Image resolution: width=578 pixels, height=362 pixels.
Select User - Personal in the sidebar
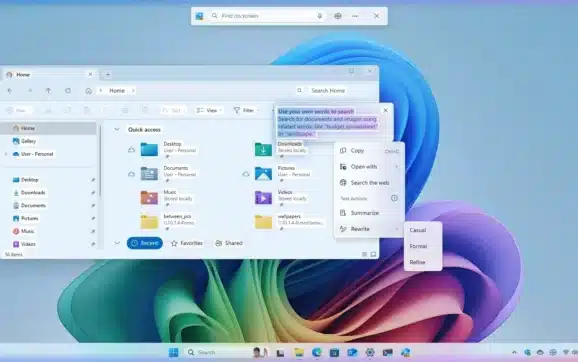tap(33, 154)
